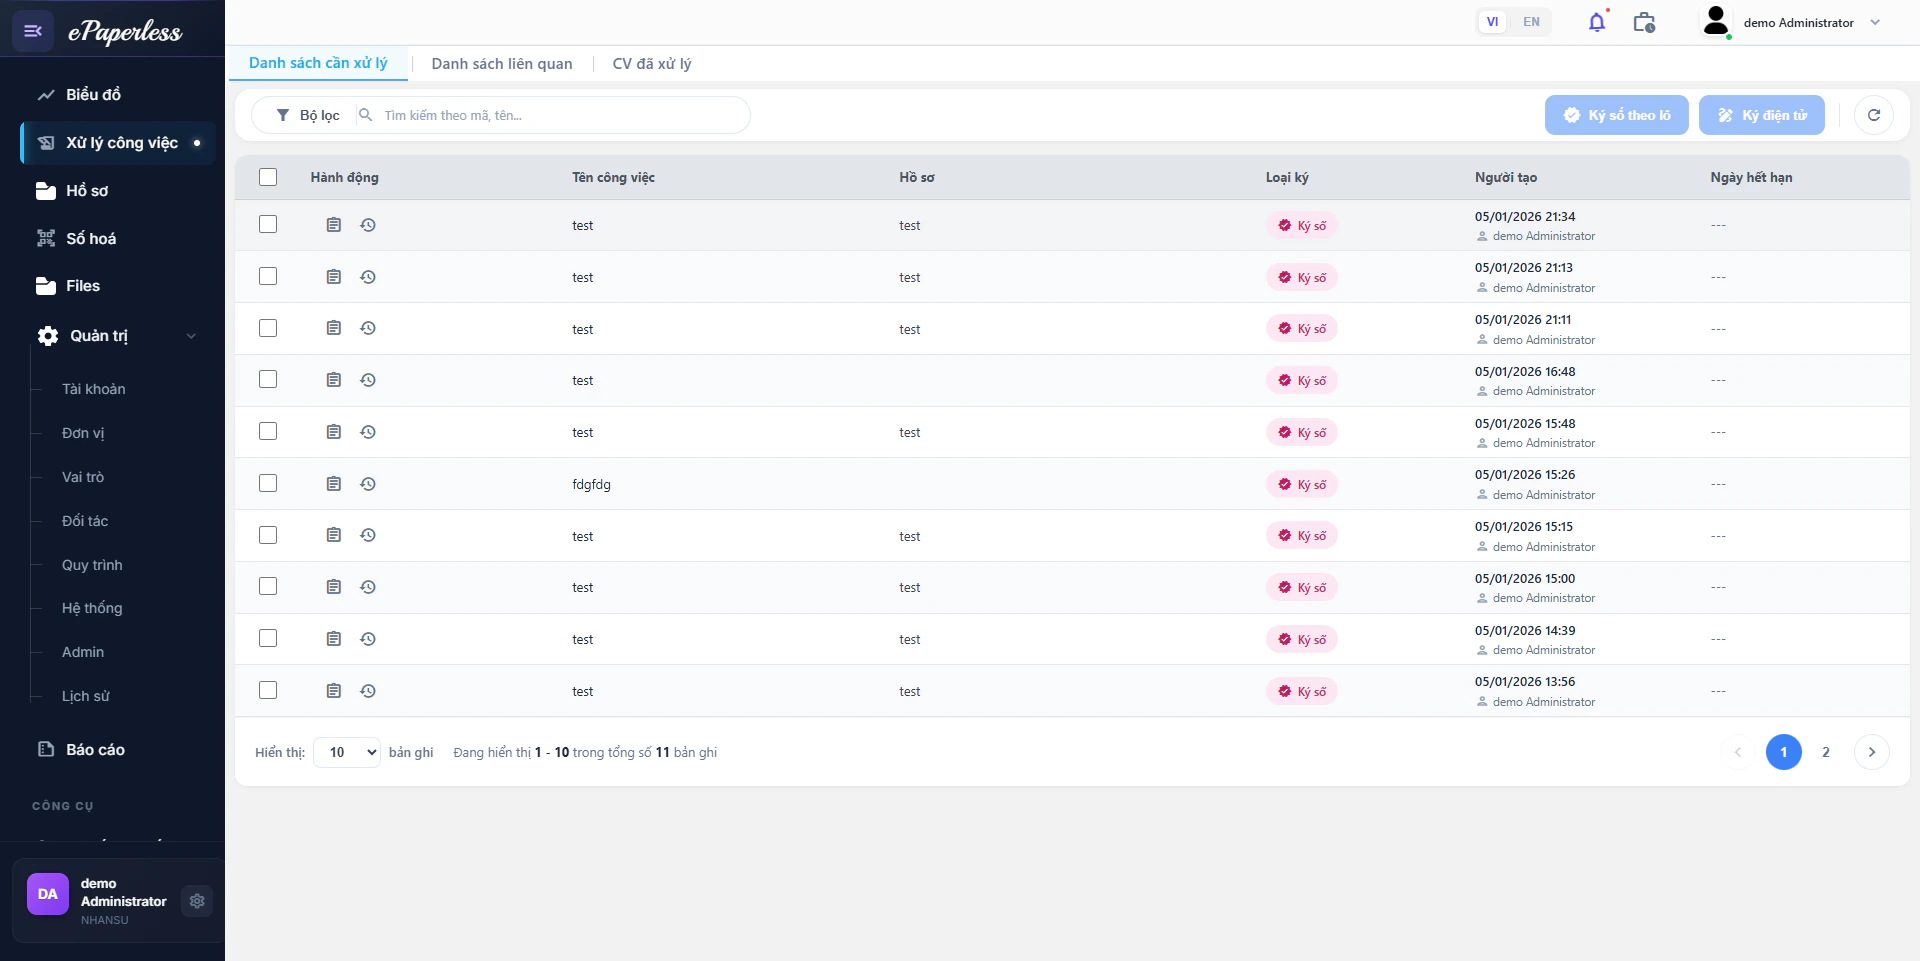Open history icon for the 21:11 row
1920x961 pixels.
pyautogui.click(x=368, y=328)
